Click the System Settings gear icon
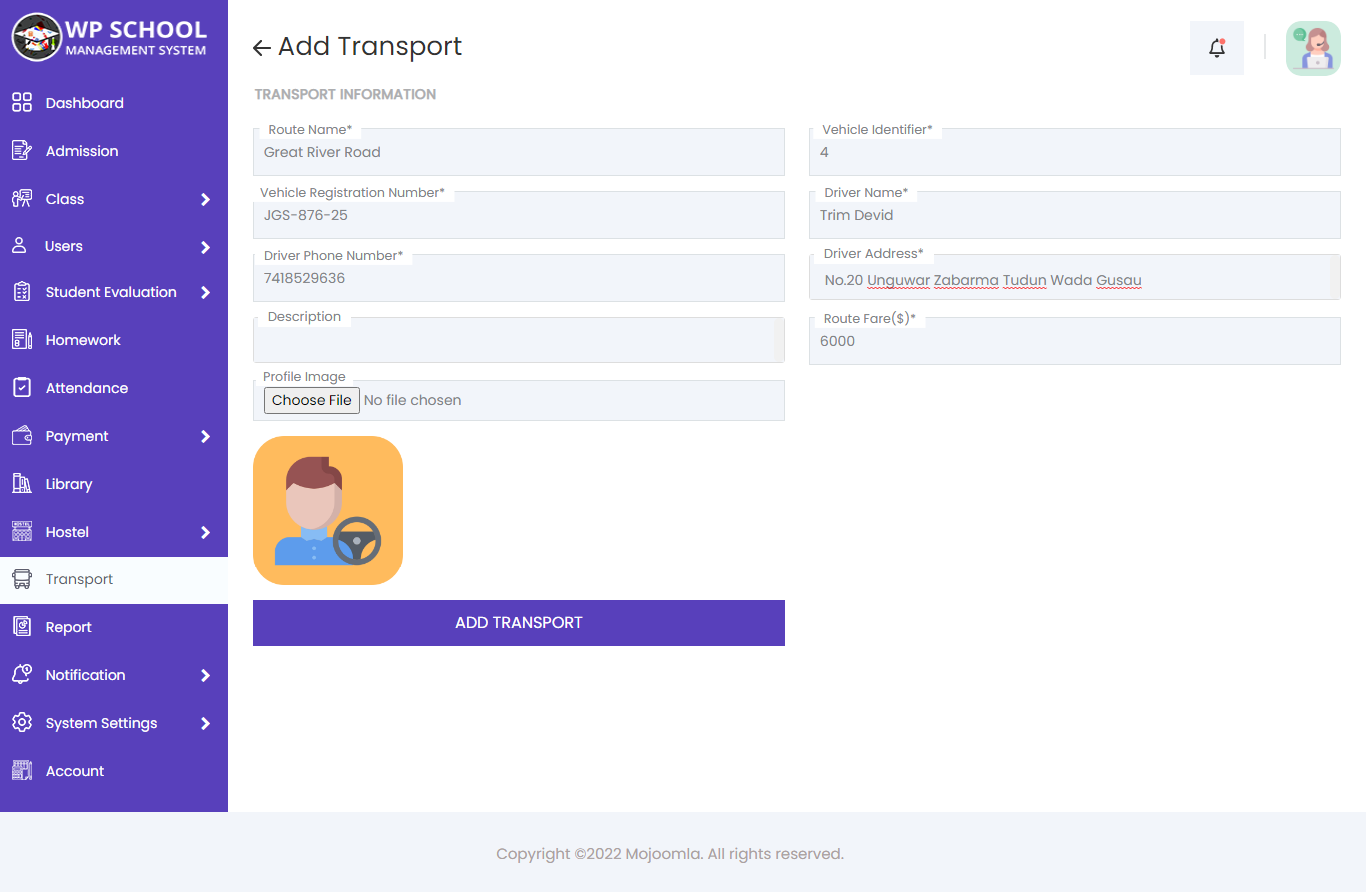 point(22,723)
